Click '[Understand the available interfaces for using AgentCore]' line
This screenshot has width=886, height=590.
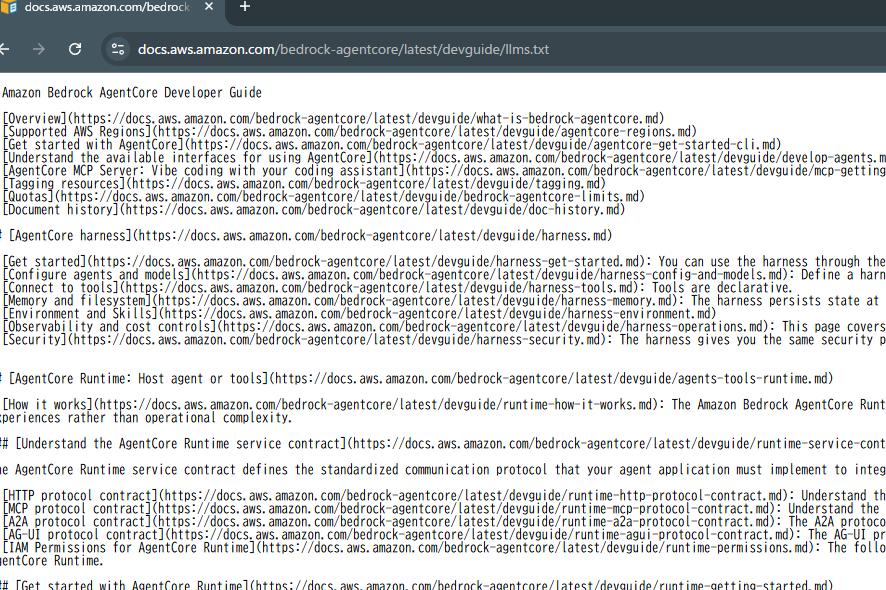coord(444,158)
